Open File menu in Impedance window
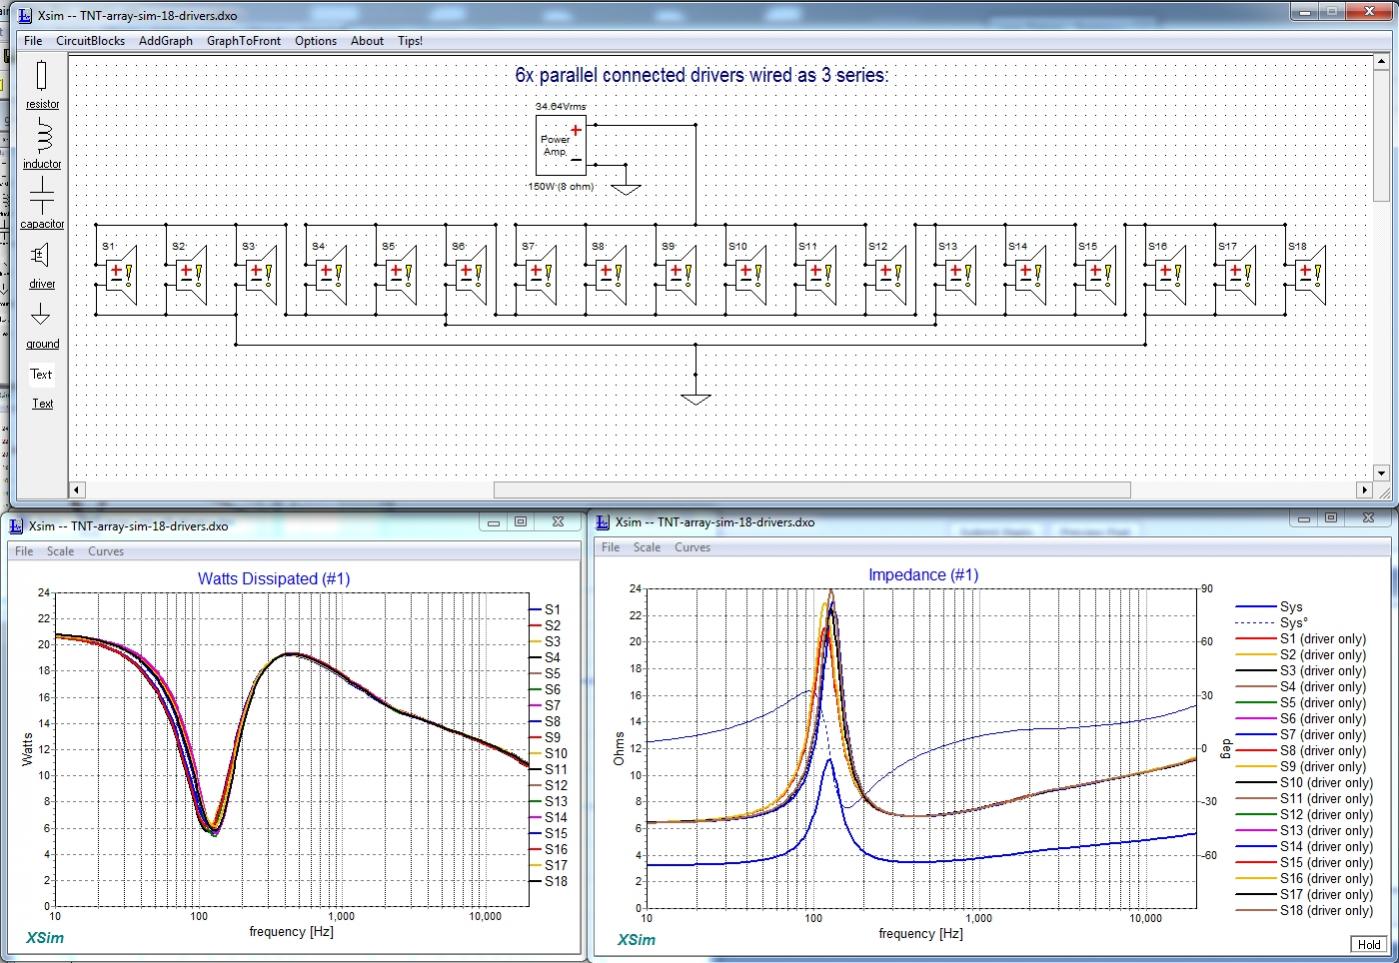The height and width of the screenshot is (963, 1399). click(611, 547)
